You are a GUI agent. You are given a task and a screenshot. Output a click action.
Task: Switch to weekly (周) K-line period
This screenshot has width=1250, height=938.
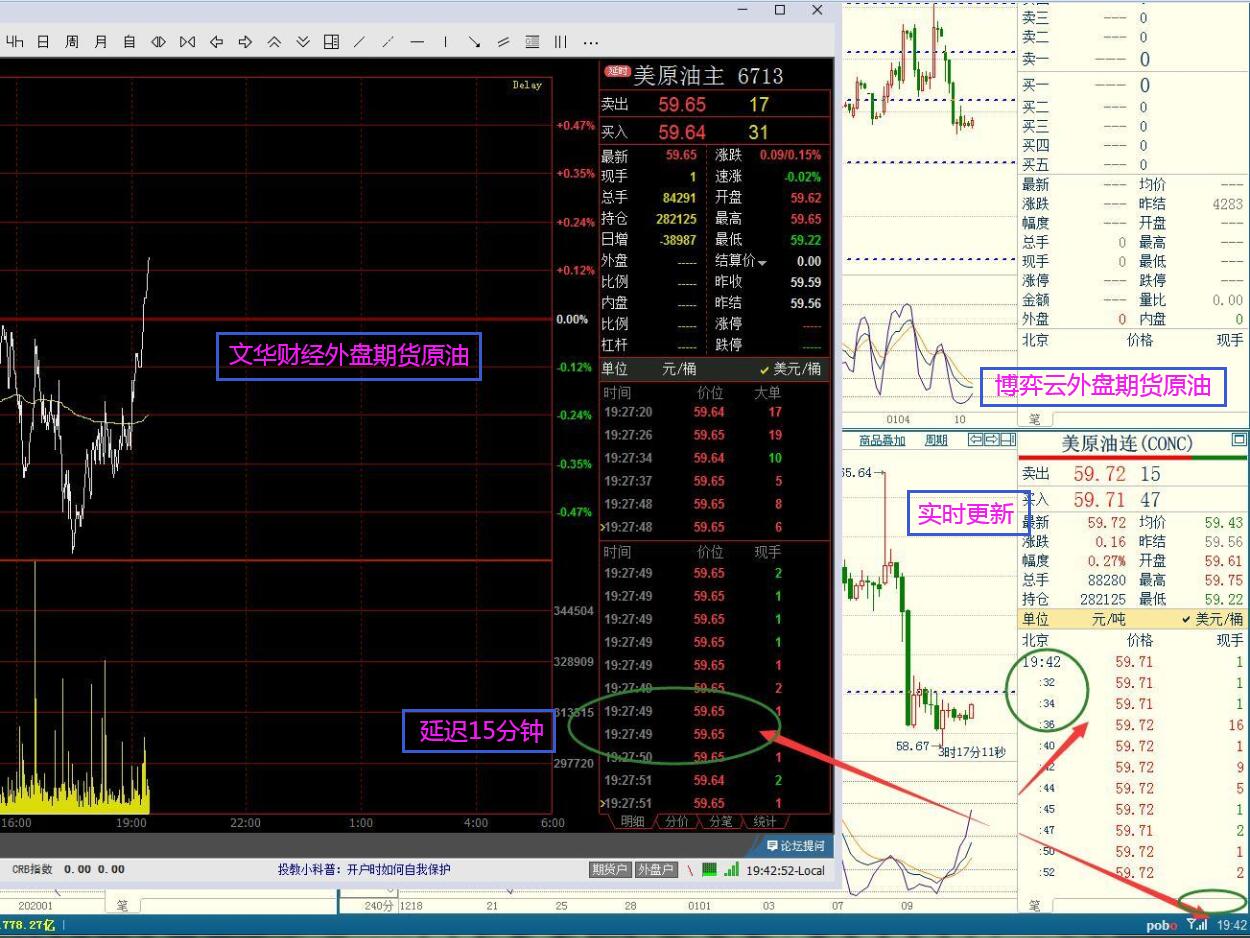tap(72, 42)
